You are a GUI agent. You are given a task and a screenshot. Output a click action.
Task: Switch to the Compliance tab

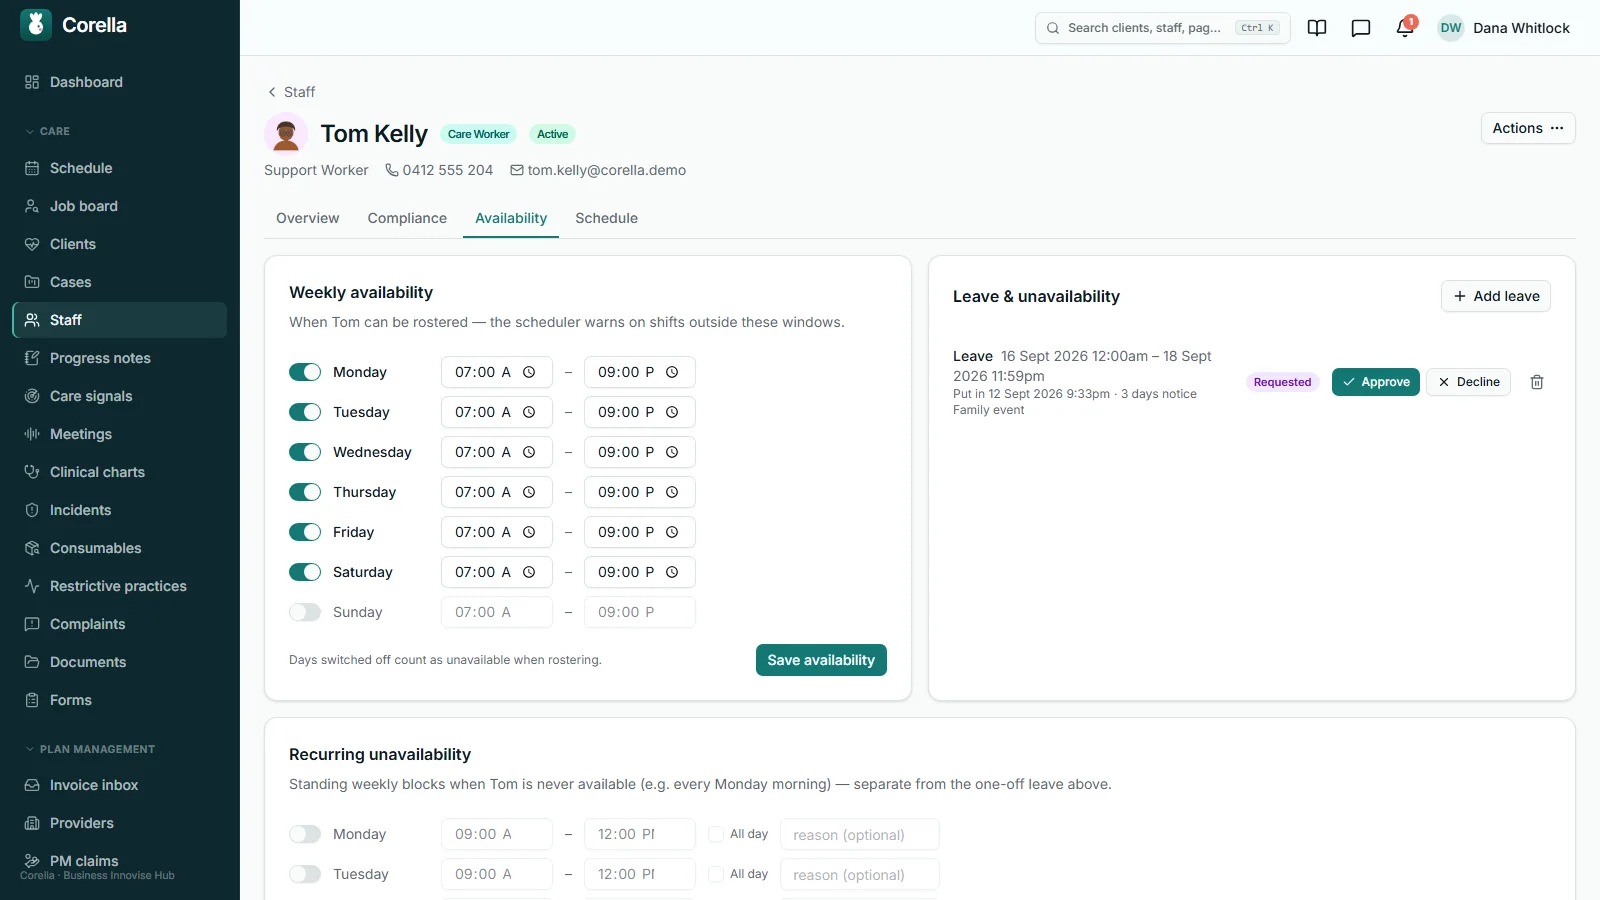pos(407,218)
